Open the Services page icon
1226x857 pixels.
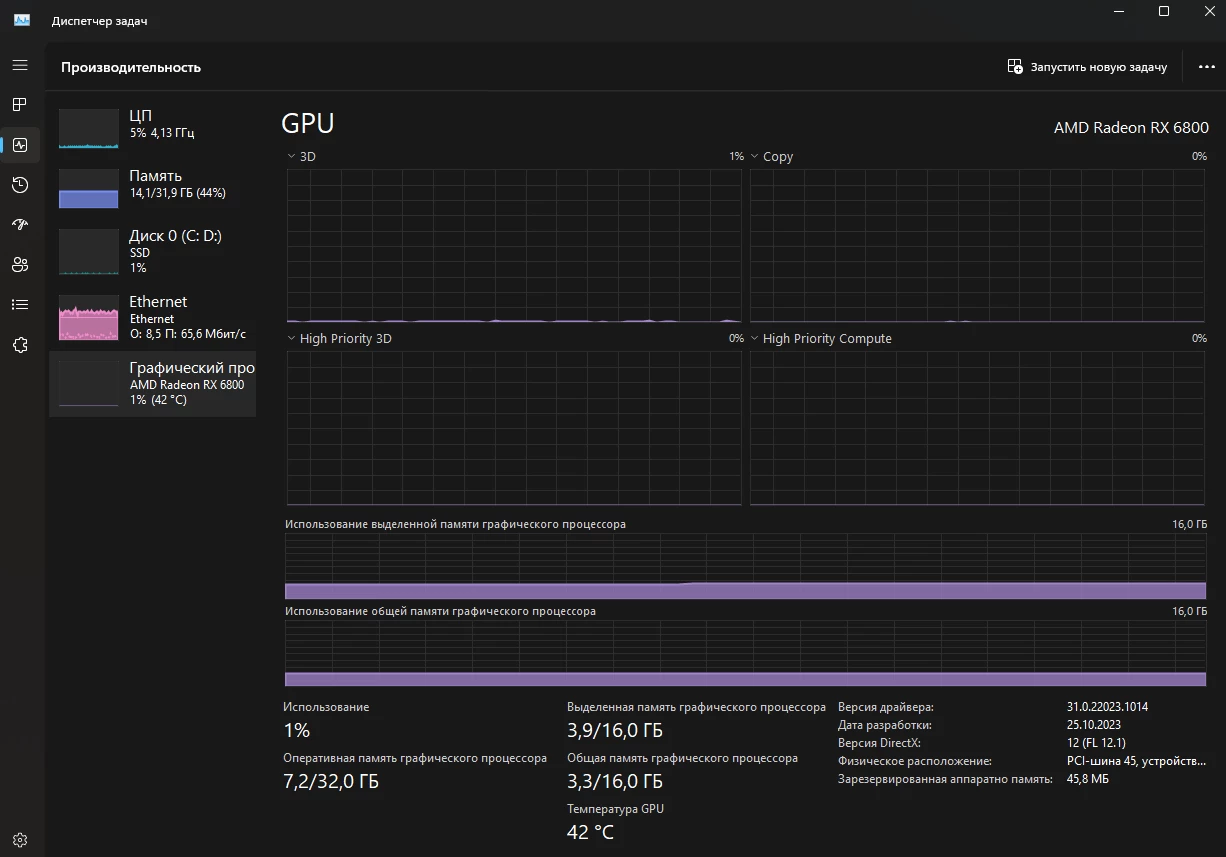(20, 345)
